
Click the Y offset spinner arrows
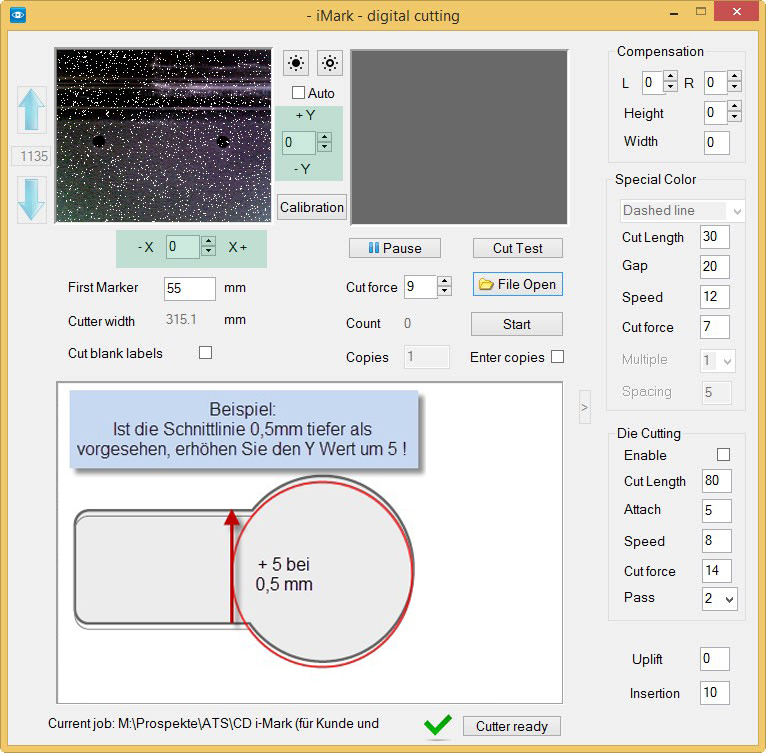click(325, 142)
